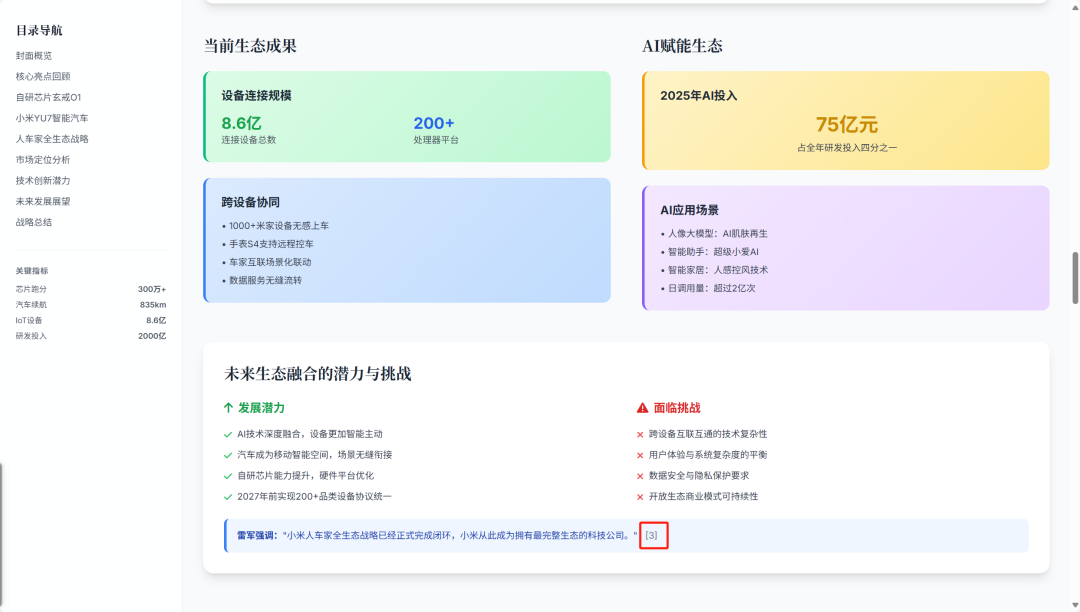The image size is (1080, 612).
Task: Click checkmark beside 2027年前实现200+品类
Action: 228,496
